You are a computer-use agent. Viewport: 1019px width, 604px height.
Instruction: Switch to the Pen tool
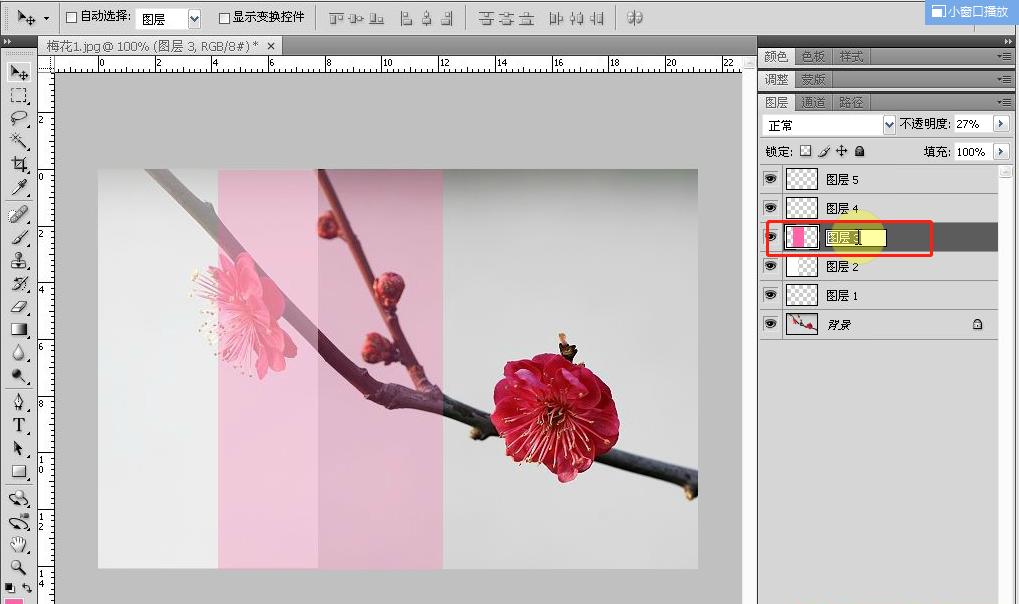(19, 402)
